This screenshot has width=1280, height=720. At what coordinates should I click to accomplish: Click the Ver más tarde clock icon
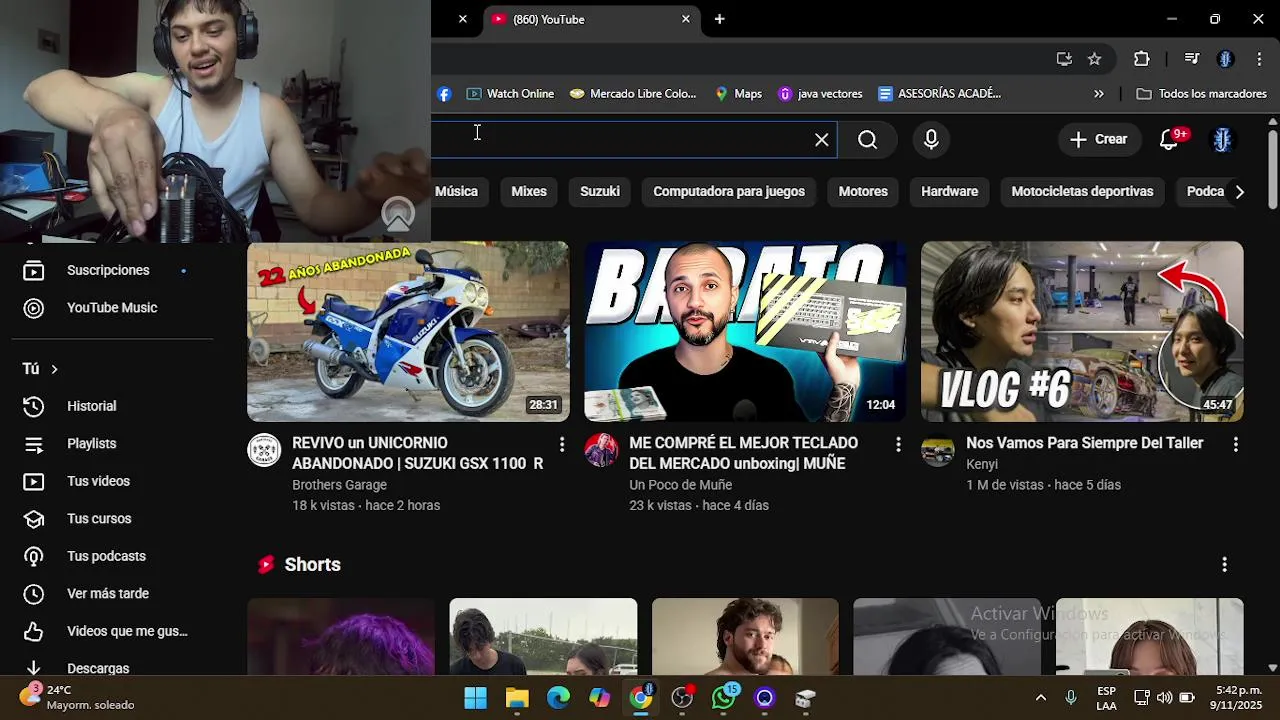click(34, 594)
